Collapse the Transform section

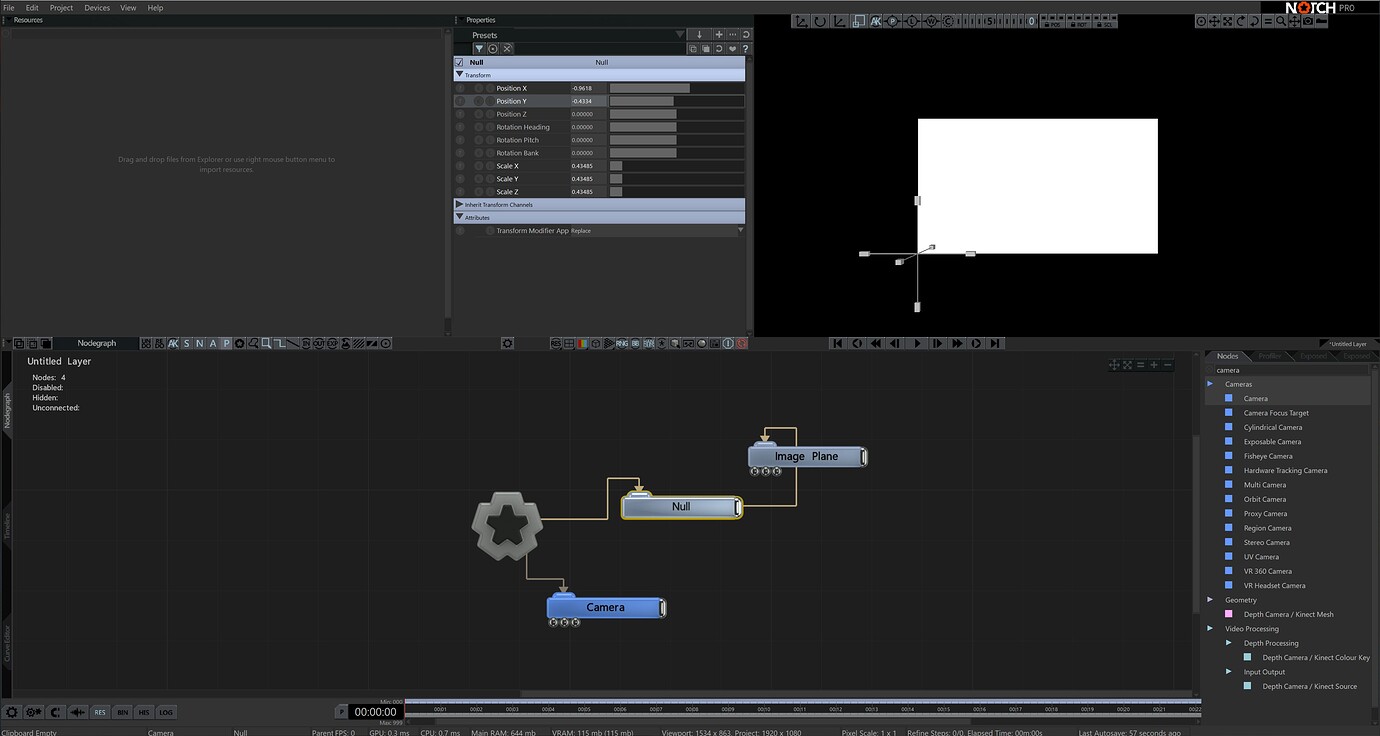460,75
